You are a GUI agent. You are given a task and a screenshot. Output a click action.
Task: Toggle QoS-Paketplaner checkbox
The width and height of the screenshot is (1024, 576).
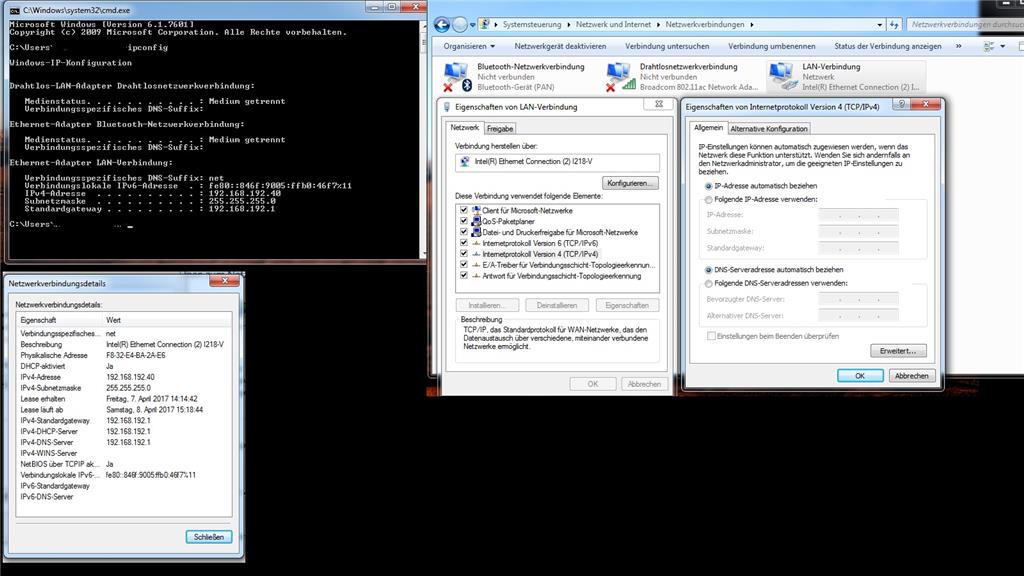[464, 221]
